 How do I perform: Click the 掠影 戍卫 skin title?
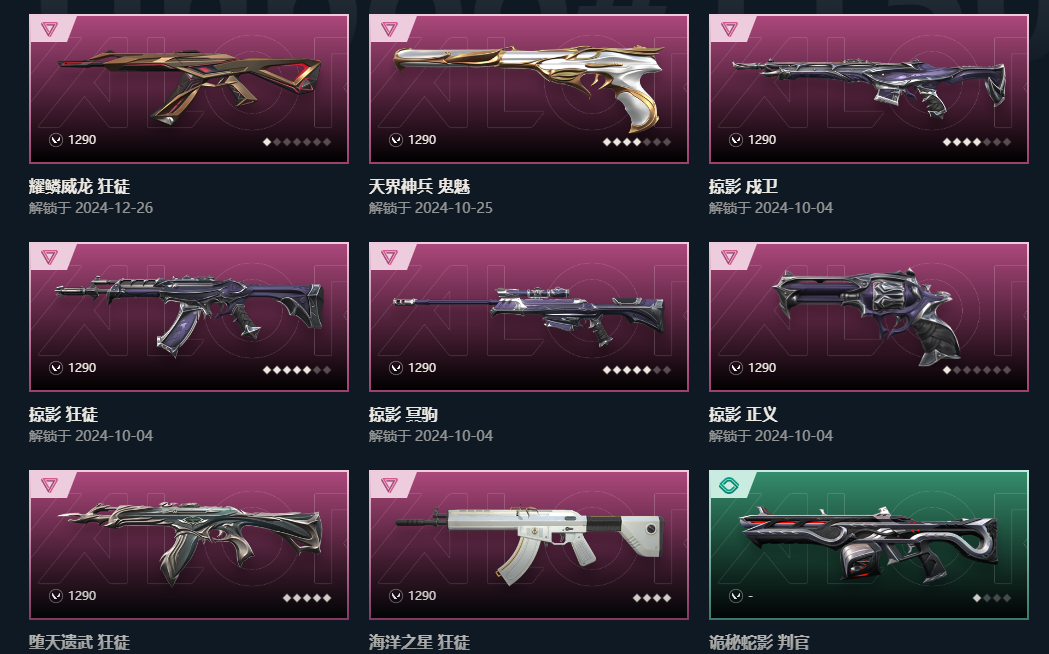tap(743, 187)
